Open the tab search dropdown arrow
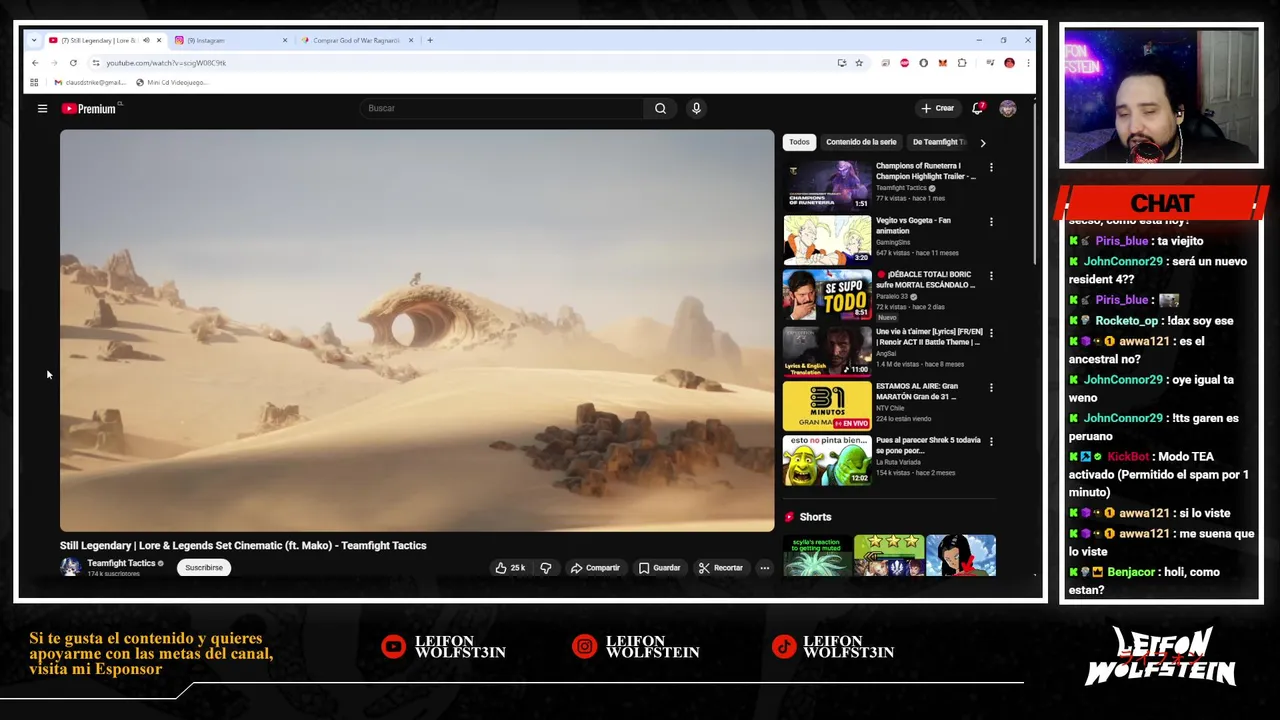This screenshot has width=1280, height=720. pos(34,40)
